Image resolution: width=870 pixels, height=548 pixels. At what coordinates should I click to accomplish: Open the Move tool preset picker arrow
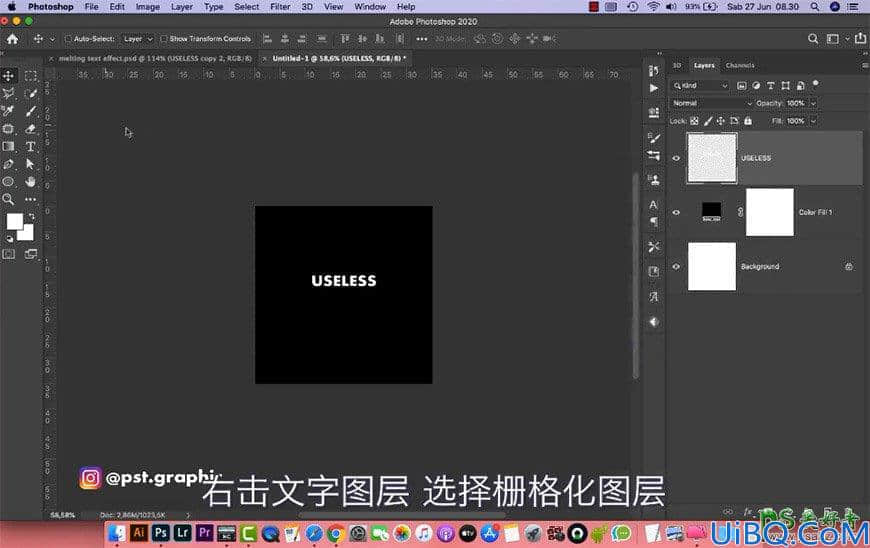point(52,39)
